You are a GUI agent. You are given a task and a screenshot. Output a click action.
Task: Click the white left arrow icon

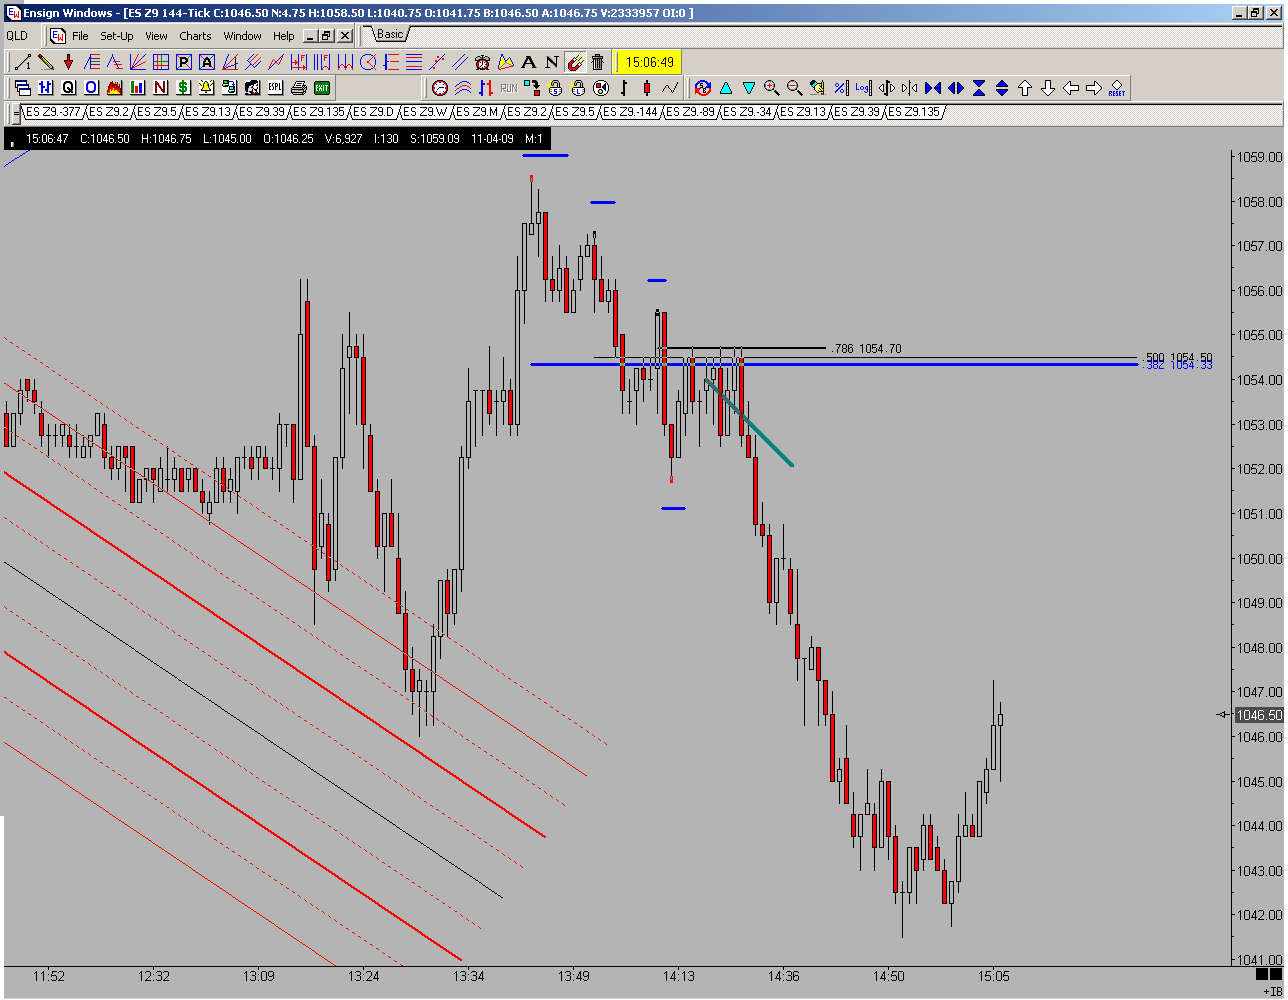click(1071, 88)
